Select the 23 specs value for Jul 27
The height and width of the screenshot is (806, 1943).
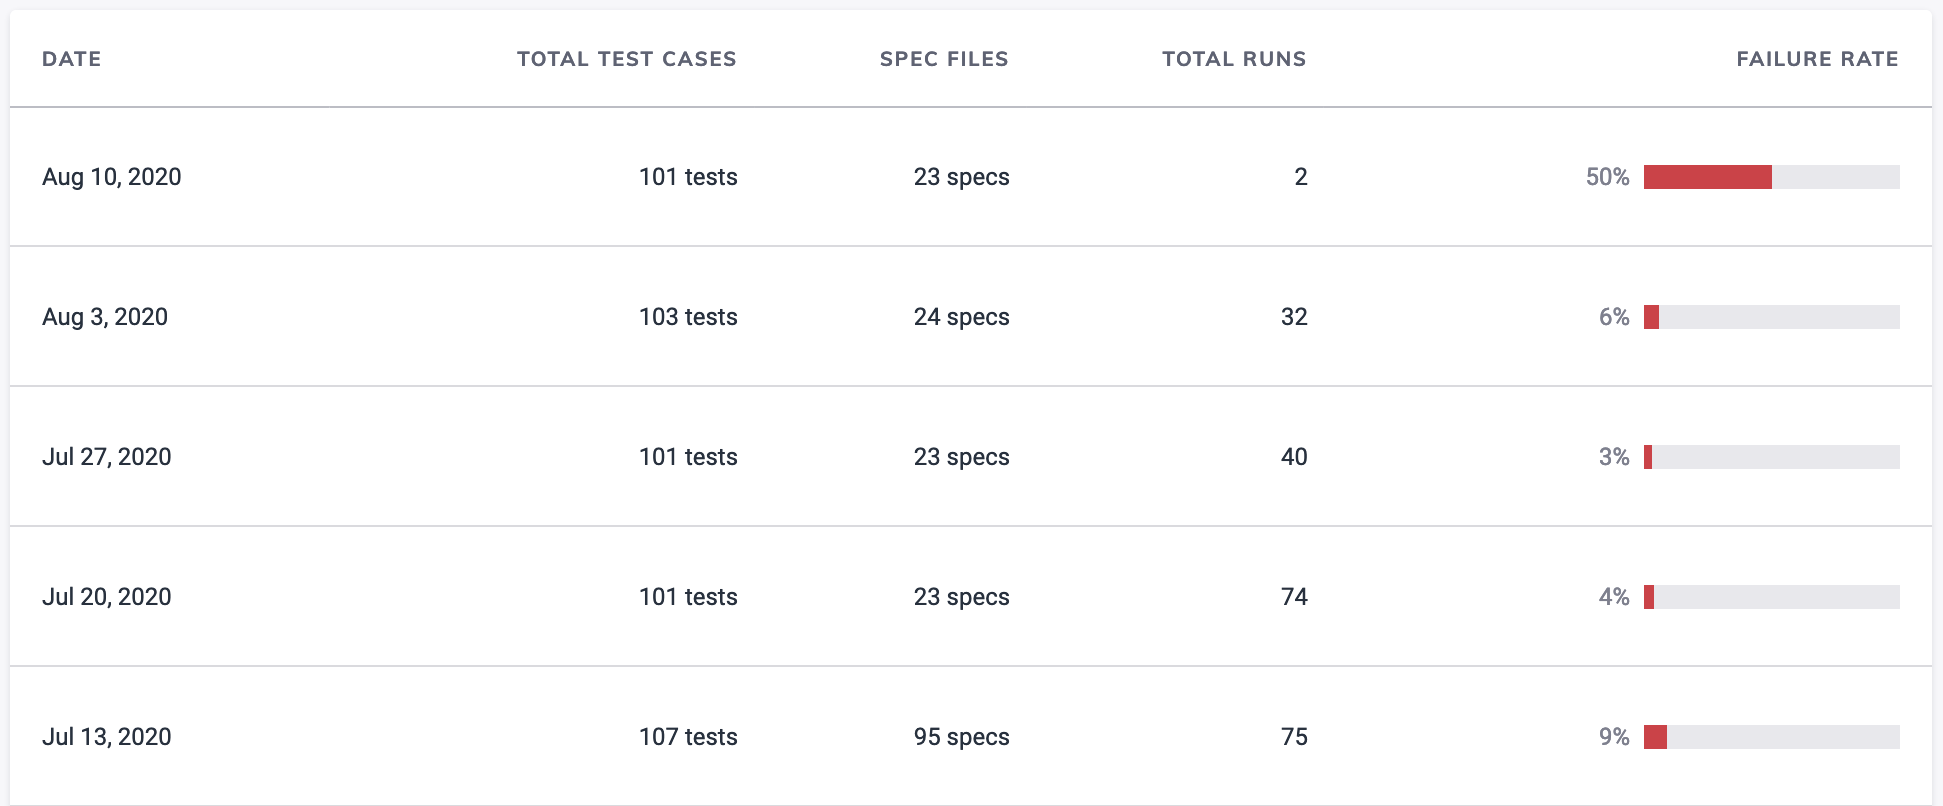[960, 457]
